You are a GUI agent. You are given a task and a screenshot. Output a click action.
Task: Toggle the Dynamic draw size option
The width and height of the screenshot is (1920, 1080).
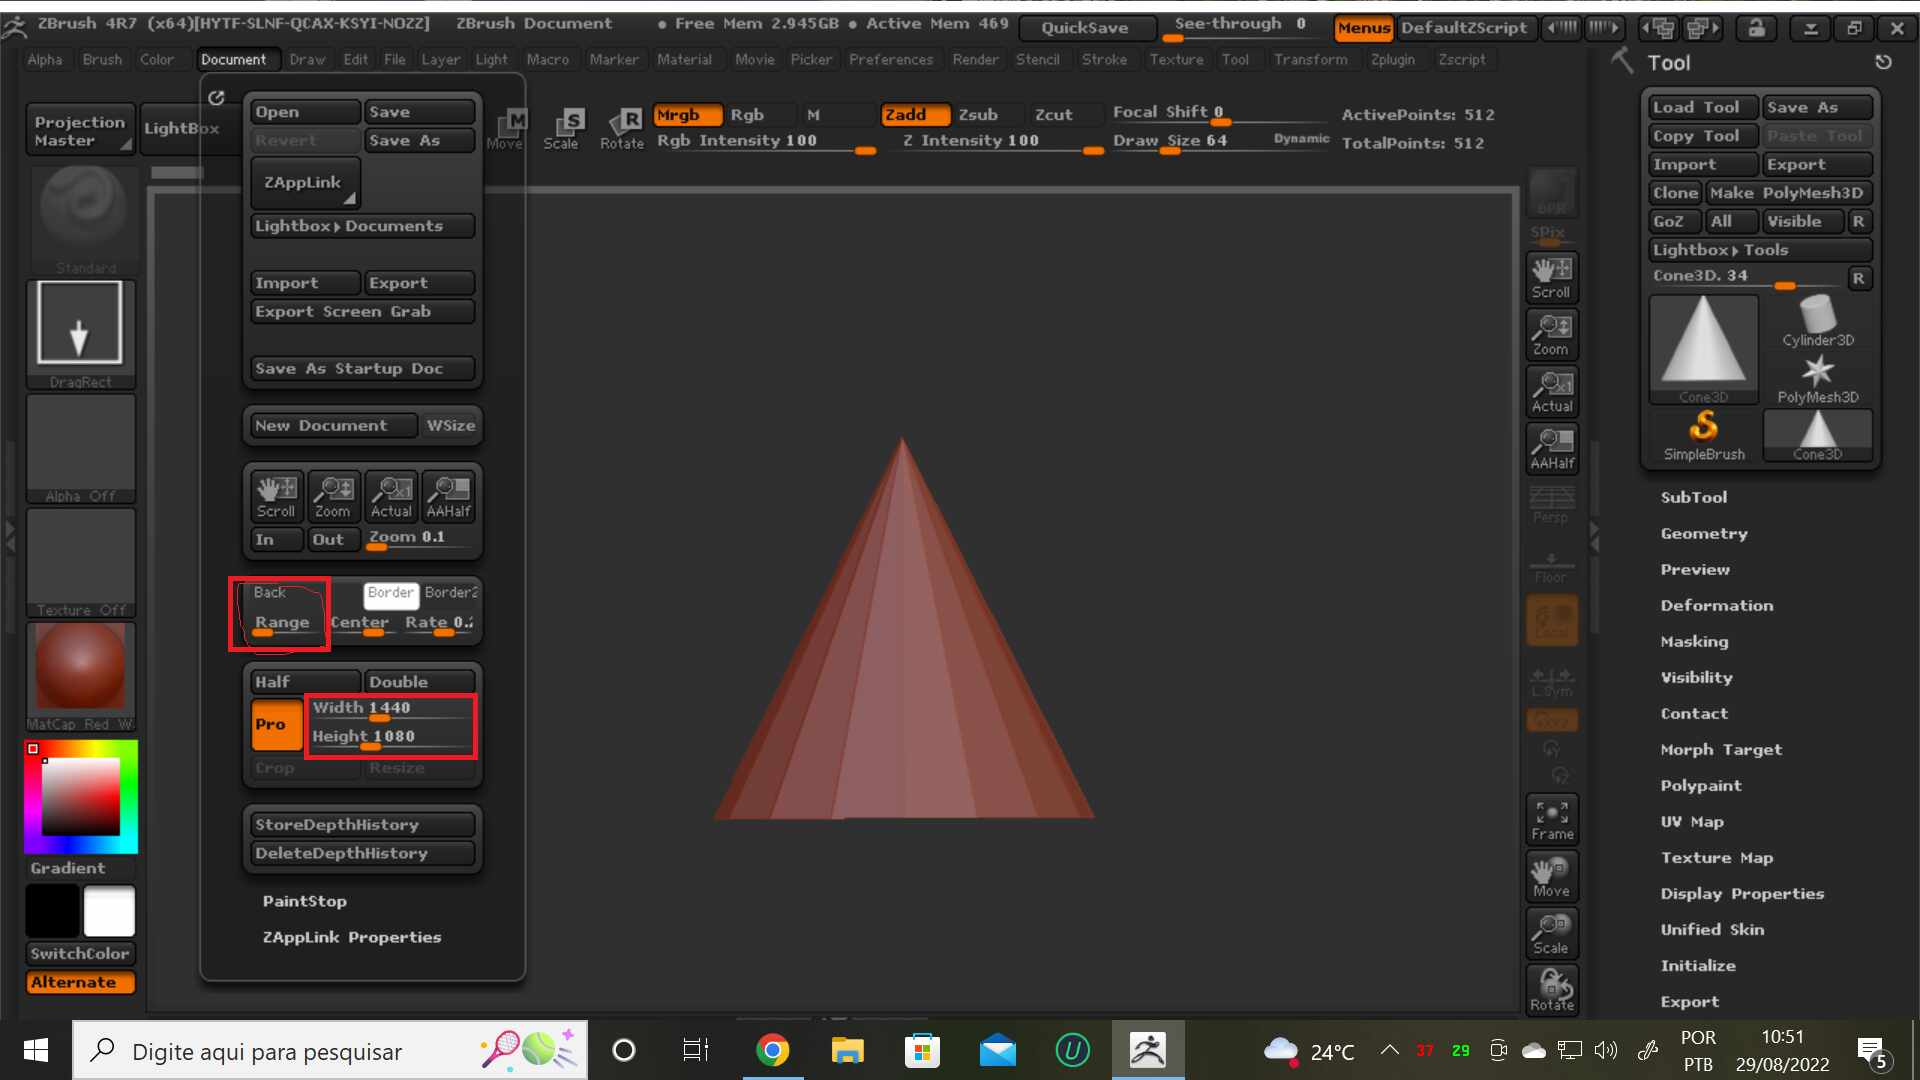[1301, 138]
